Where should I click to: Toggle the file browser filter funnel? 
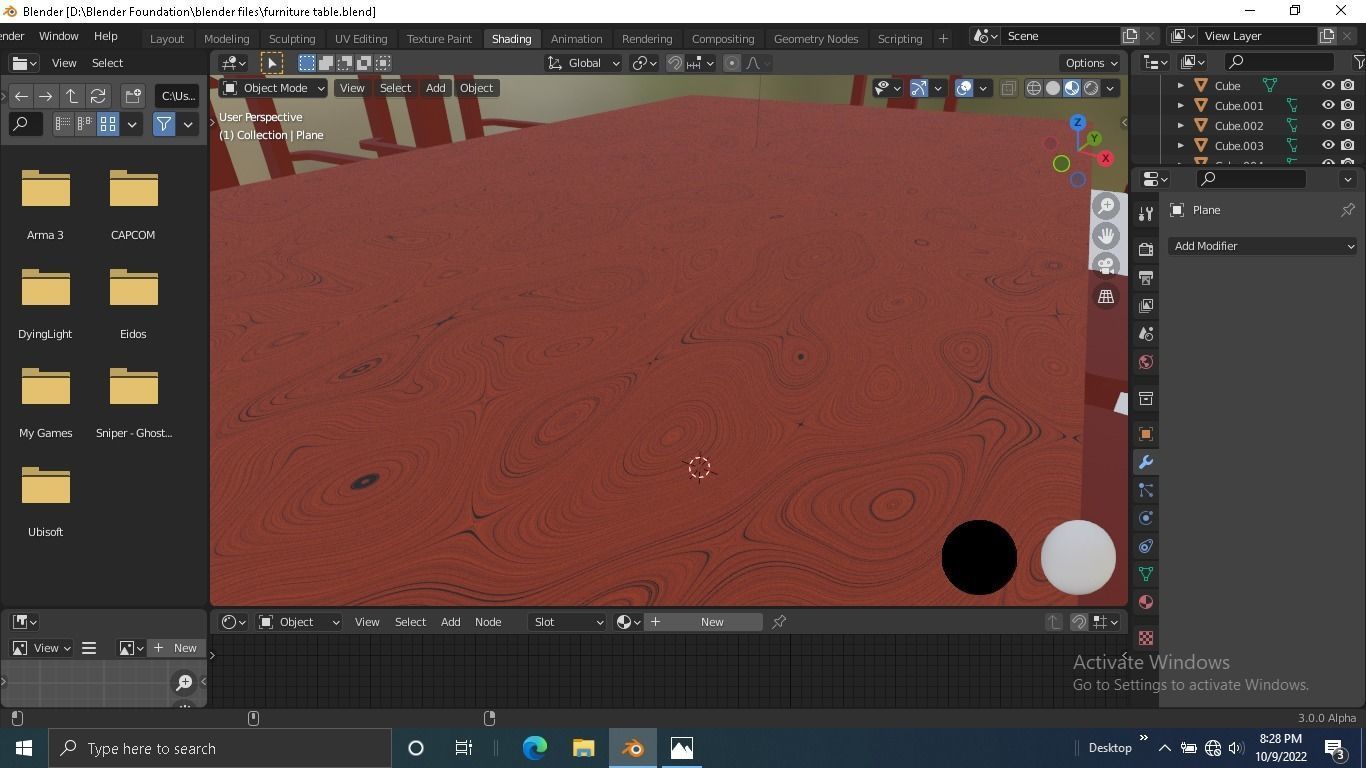click(x=163, y=124)
